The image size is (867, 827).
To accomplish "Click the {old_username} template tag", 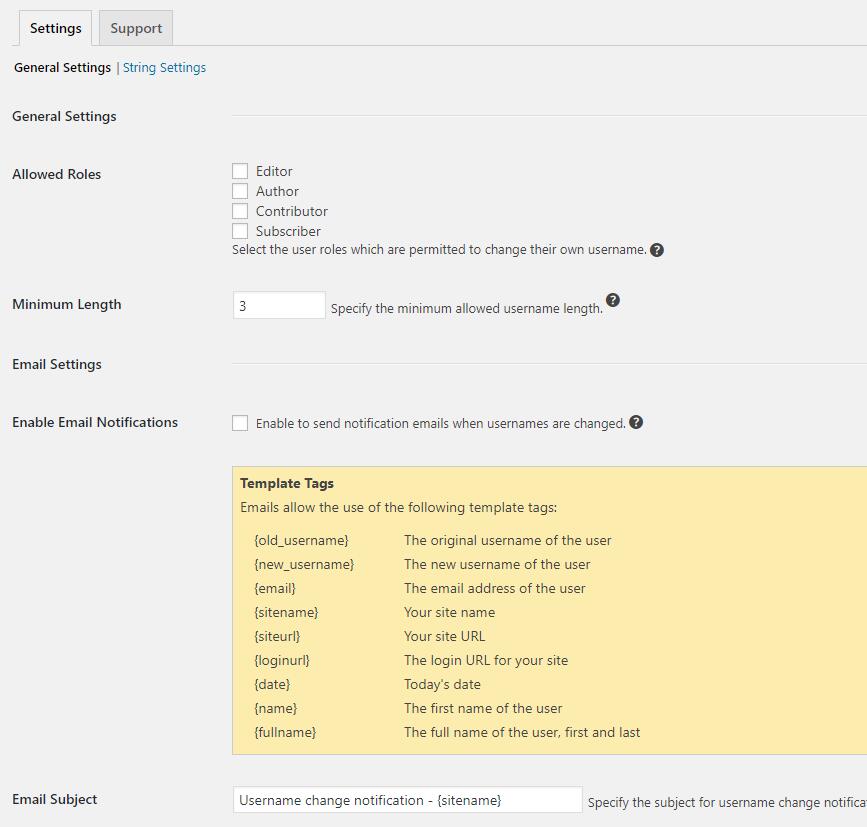I will pyautogui.click(x=301, y=540).
